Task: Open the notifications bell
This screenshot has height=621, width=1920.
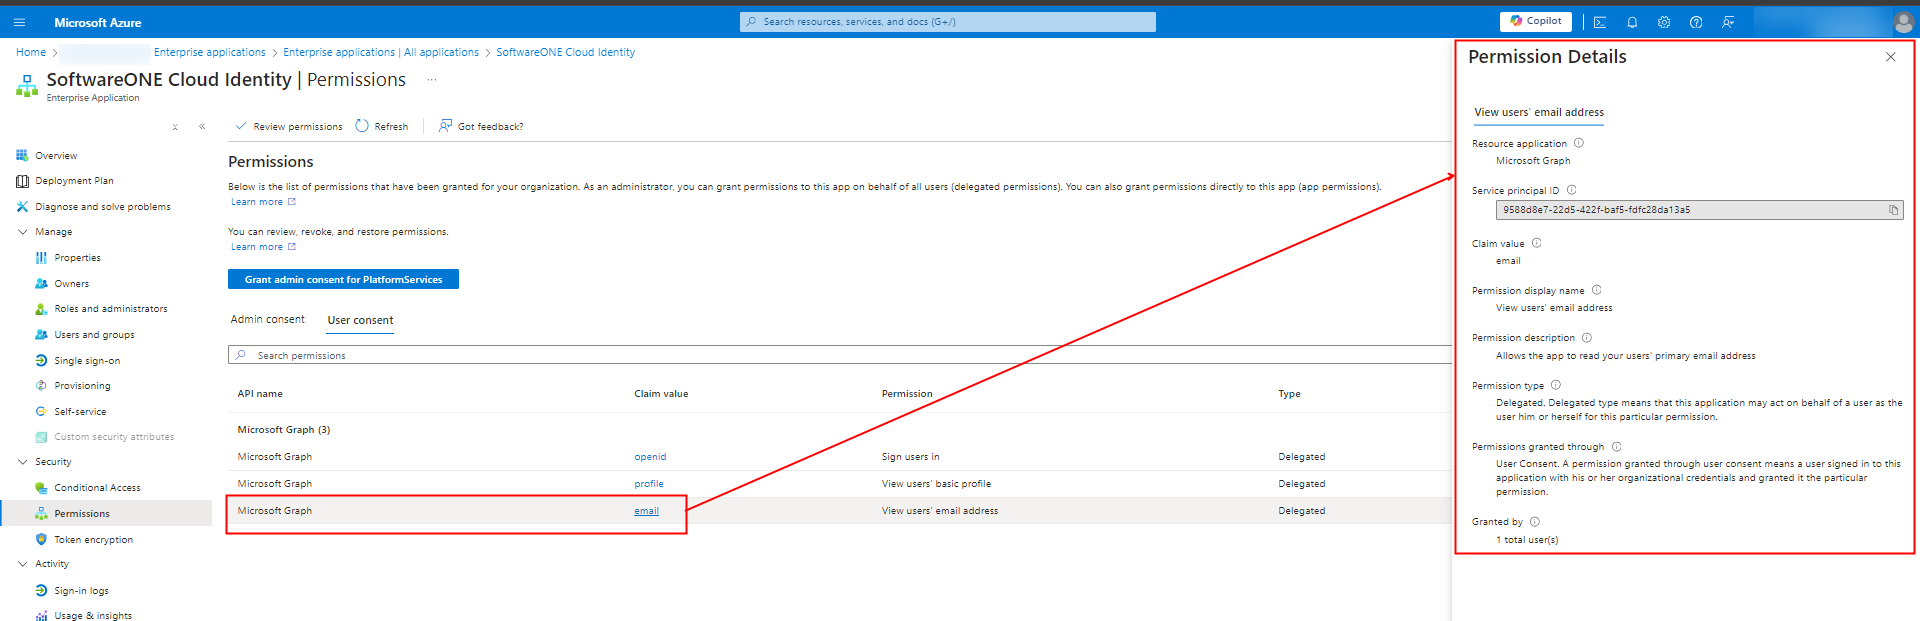Action: pos(1632,22)
